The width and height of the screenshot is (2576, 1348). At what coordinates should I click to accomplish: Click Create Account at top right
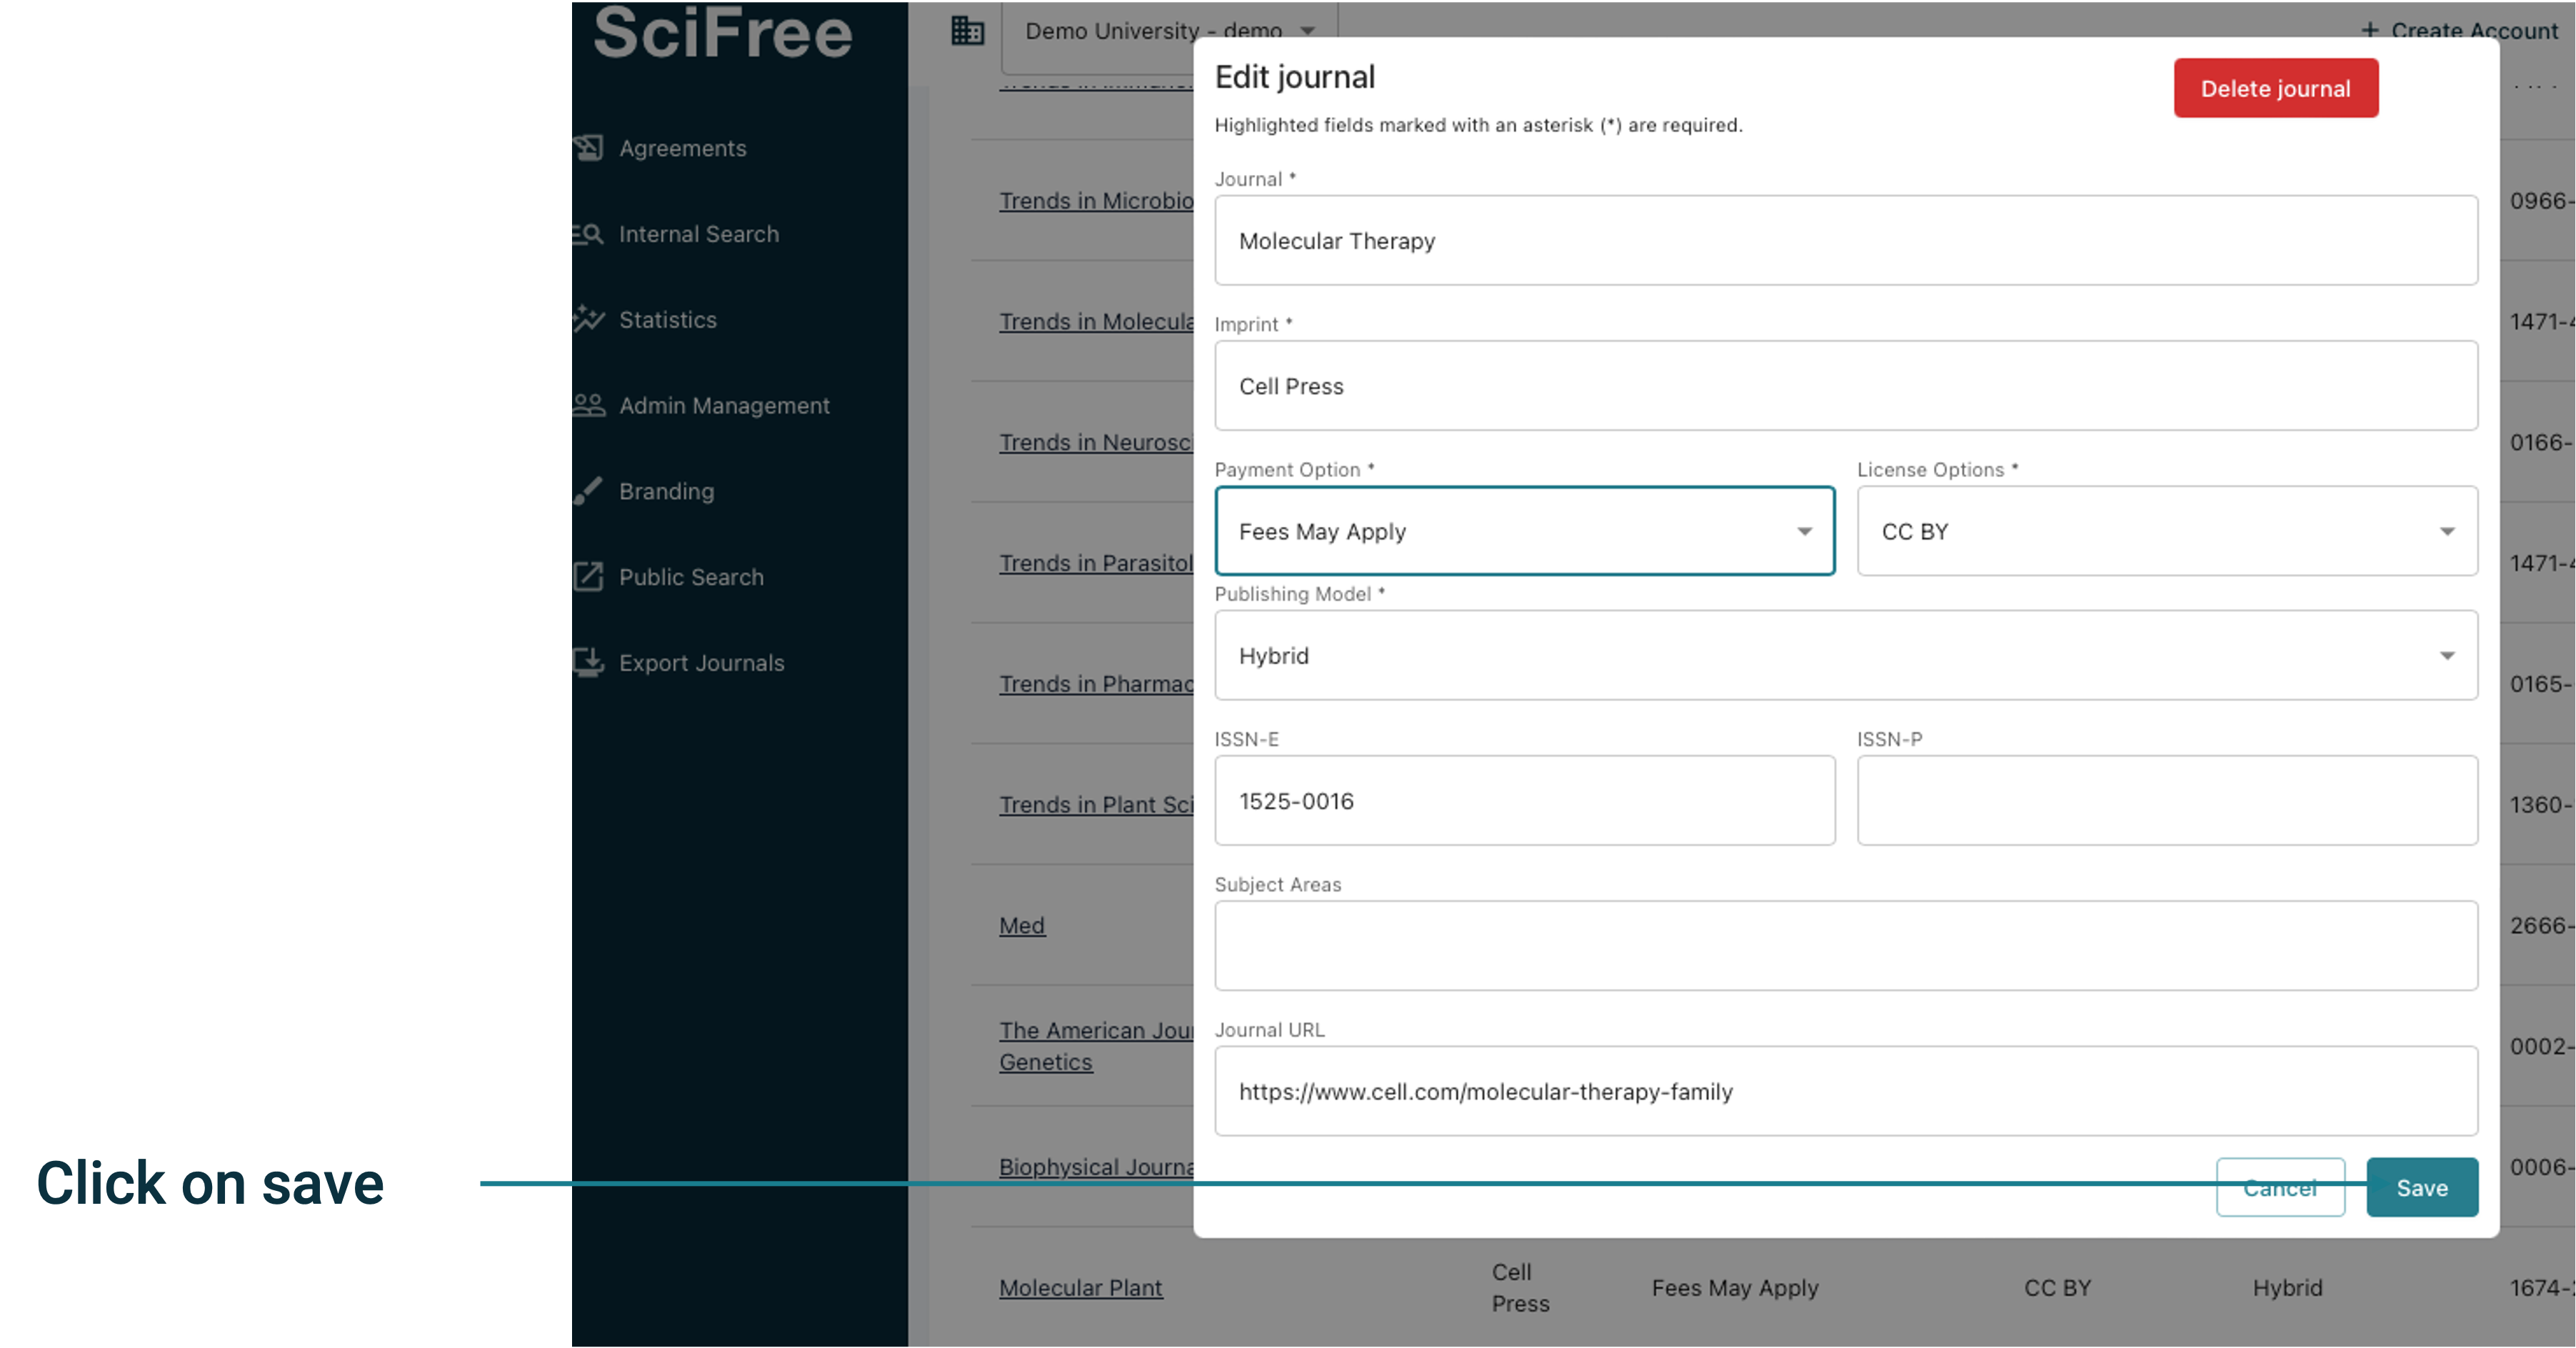coord(2461,31)
